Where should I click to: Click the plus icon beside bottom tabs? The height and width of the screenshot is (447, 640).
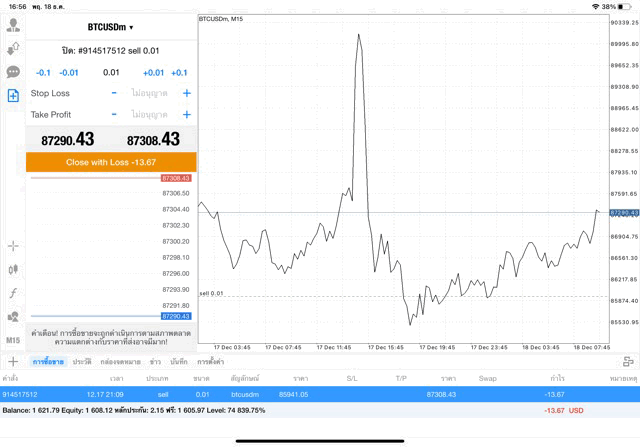13,361
